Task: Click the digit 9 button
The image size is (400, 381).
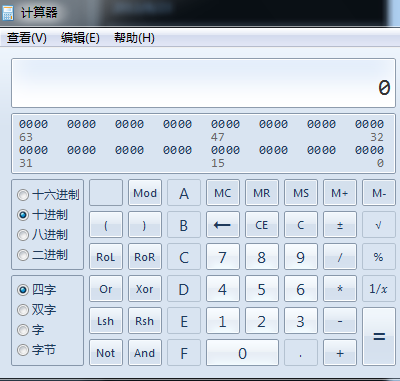Action: [301, 257]
